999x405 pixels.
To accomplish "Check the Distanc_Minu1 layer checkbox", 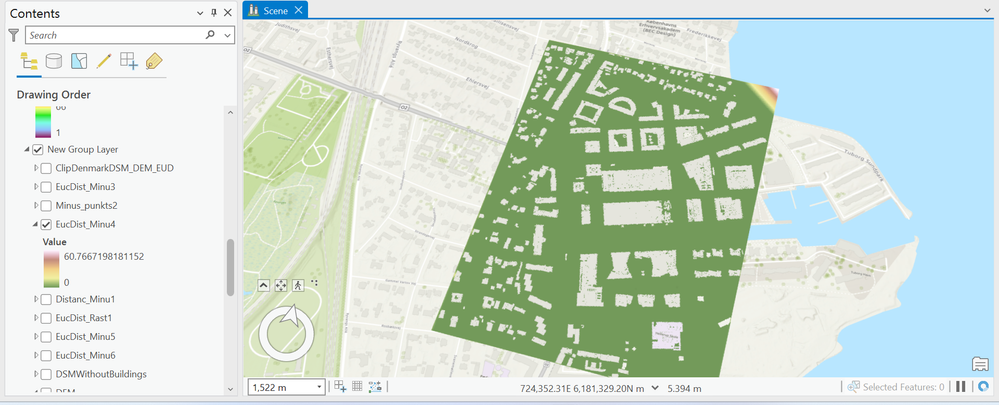I will [x=46, y=299].
